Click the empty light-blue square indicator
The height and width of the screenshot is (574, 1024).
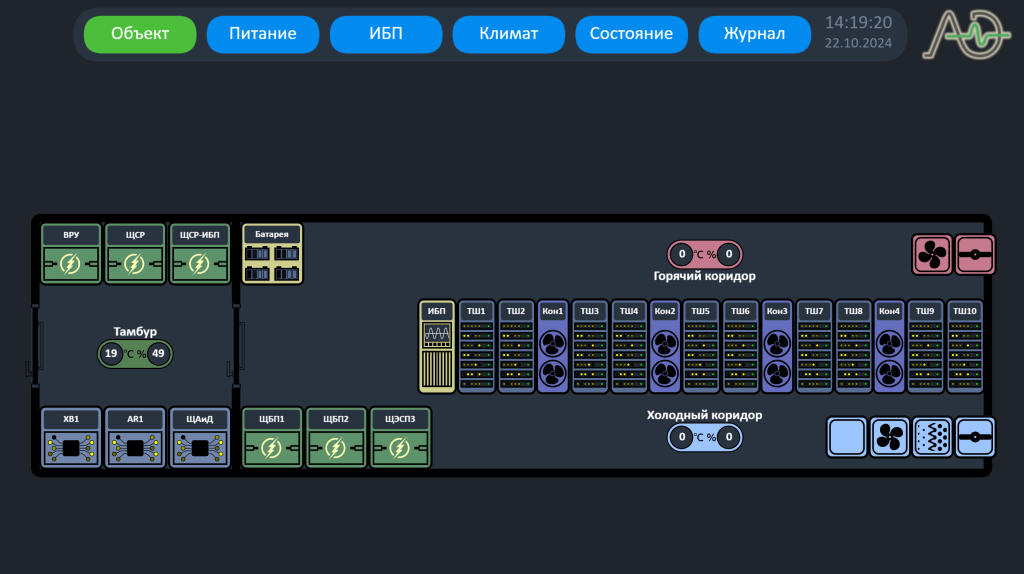[x=846, y=438]
